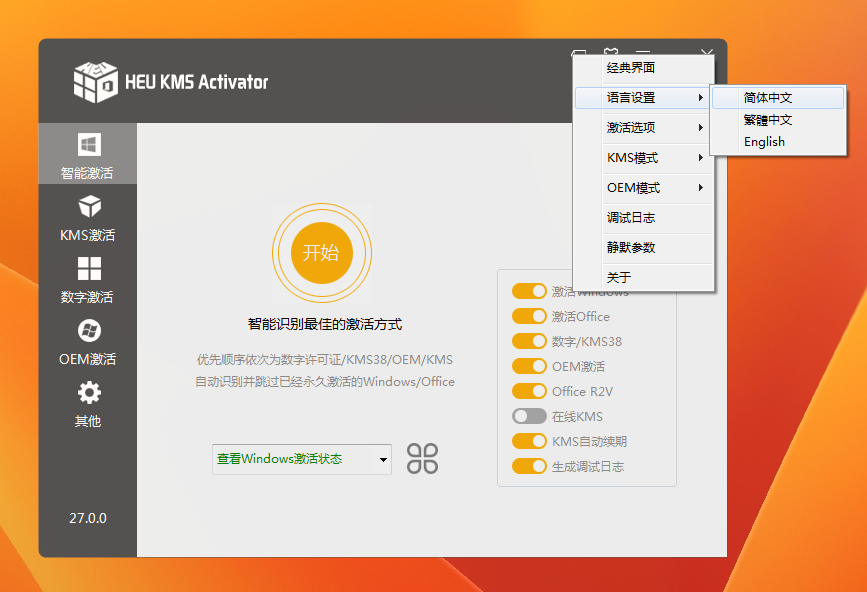The image size is (867, 592).
Task: Click the HEU KMS Activator title text
Action: point(196,82)
